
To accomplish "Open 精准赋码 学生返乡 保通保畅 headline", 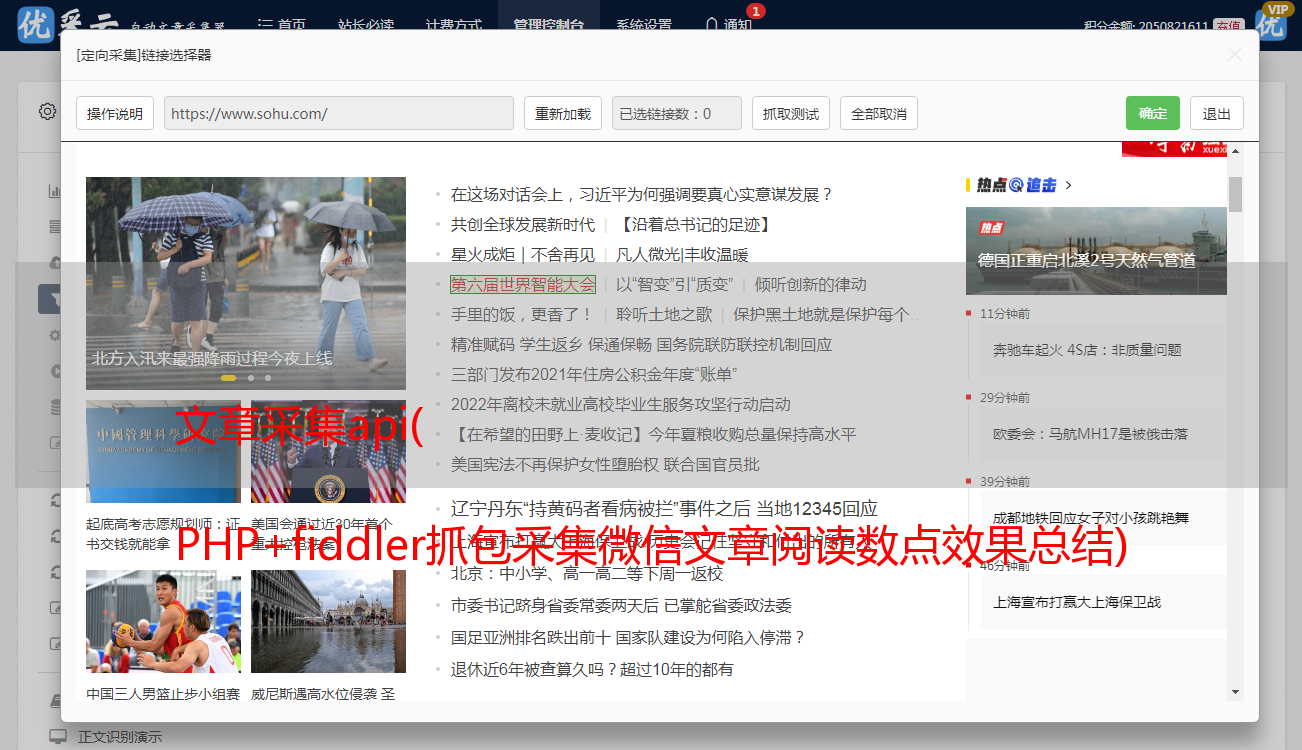I will click(x=641, y=344).
